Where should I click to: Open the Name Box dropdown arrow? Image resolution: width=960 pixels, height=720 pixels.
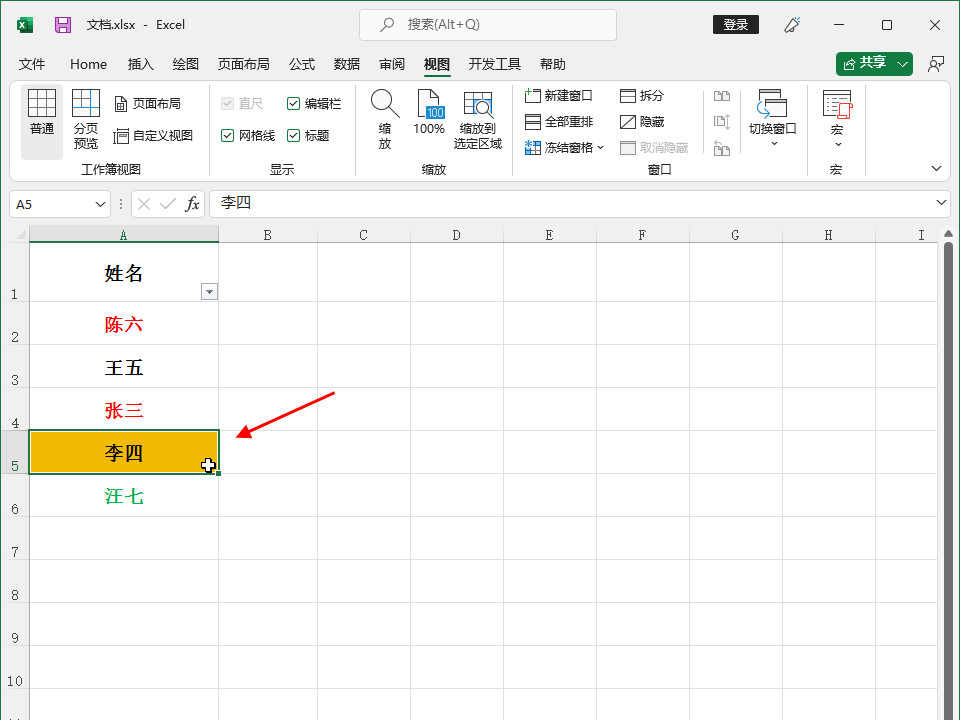pyautogui.click(x=100, y=204)
